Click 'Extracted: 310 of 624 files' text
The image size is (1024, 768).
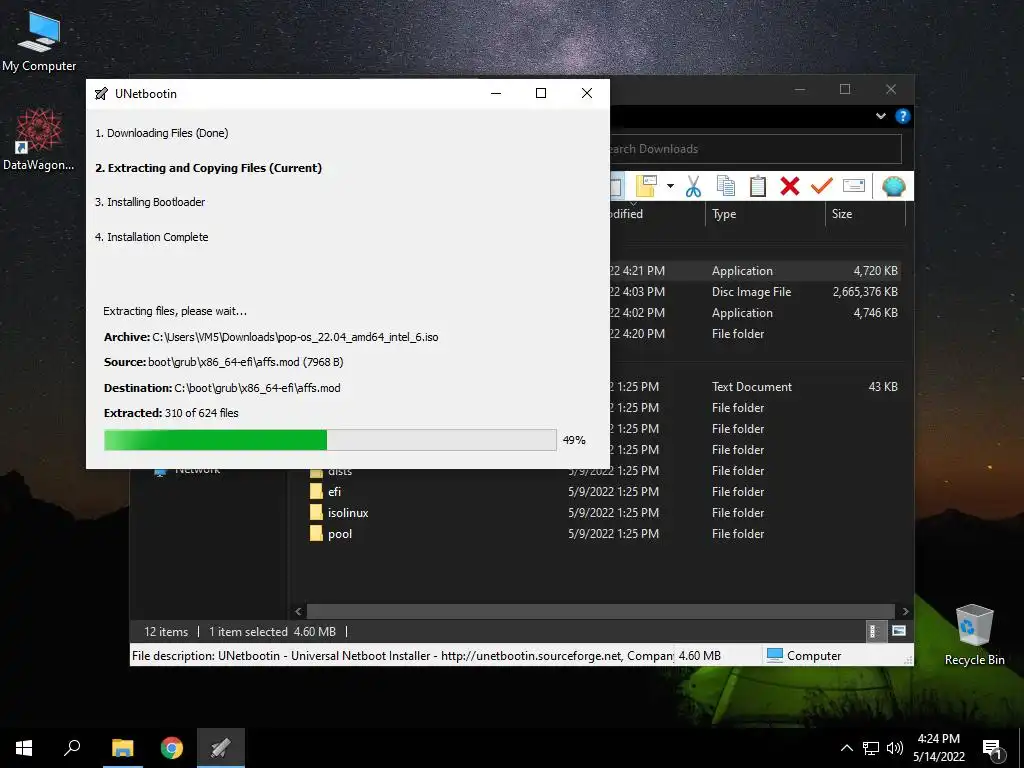[171, 413]
